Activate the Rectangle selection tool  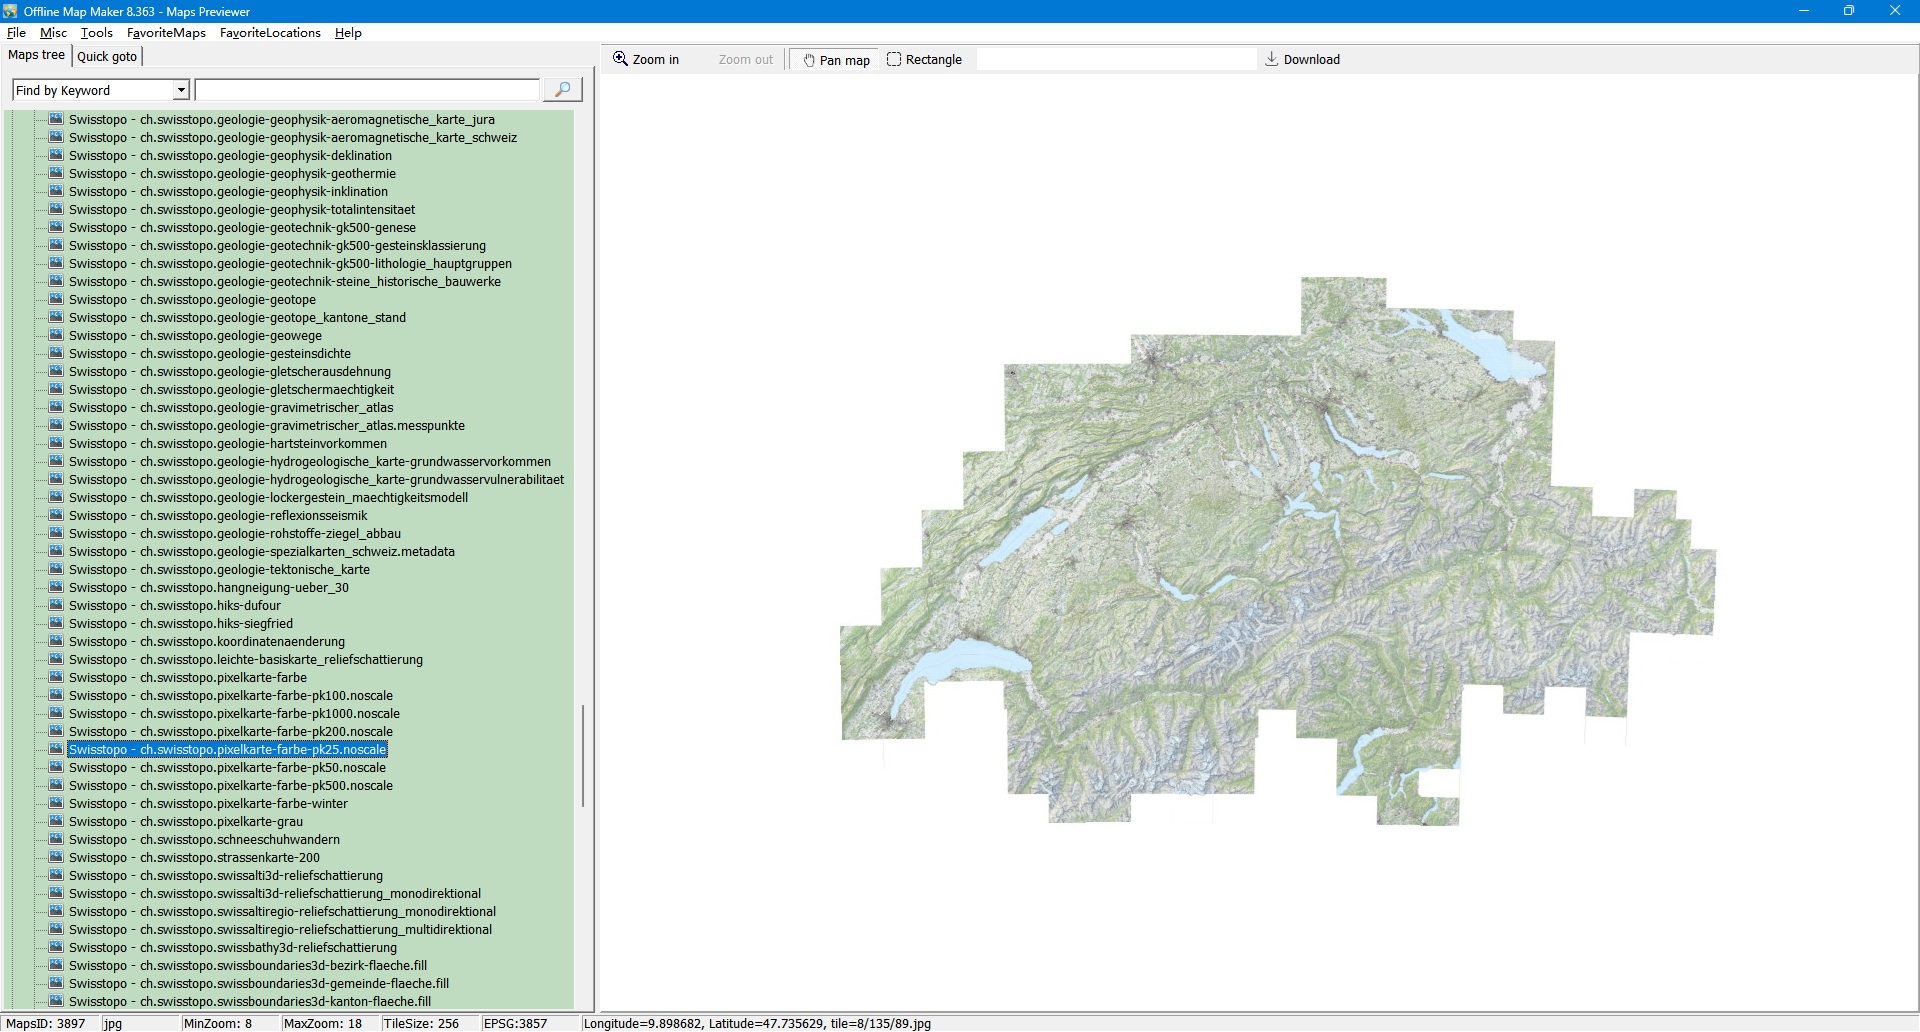(x=924, y=59)
